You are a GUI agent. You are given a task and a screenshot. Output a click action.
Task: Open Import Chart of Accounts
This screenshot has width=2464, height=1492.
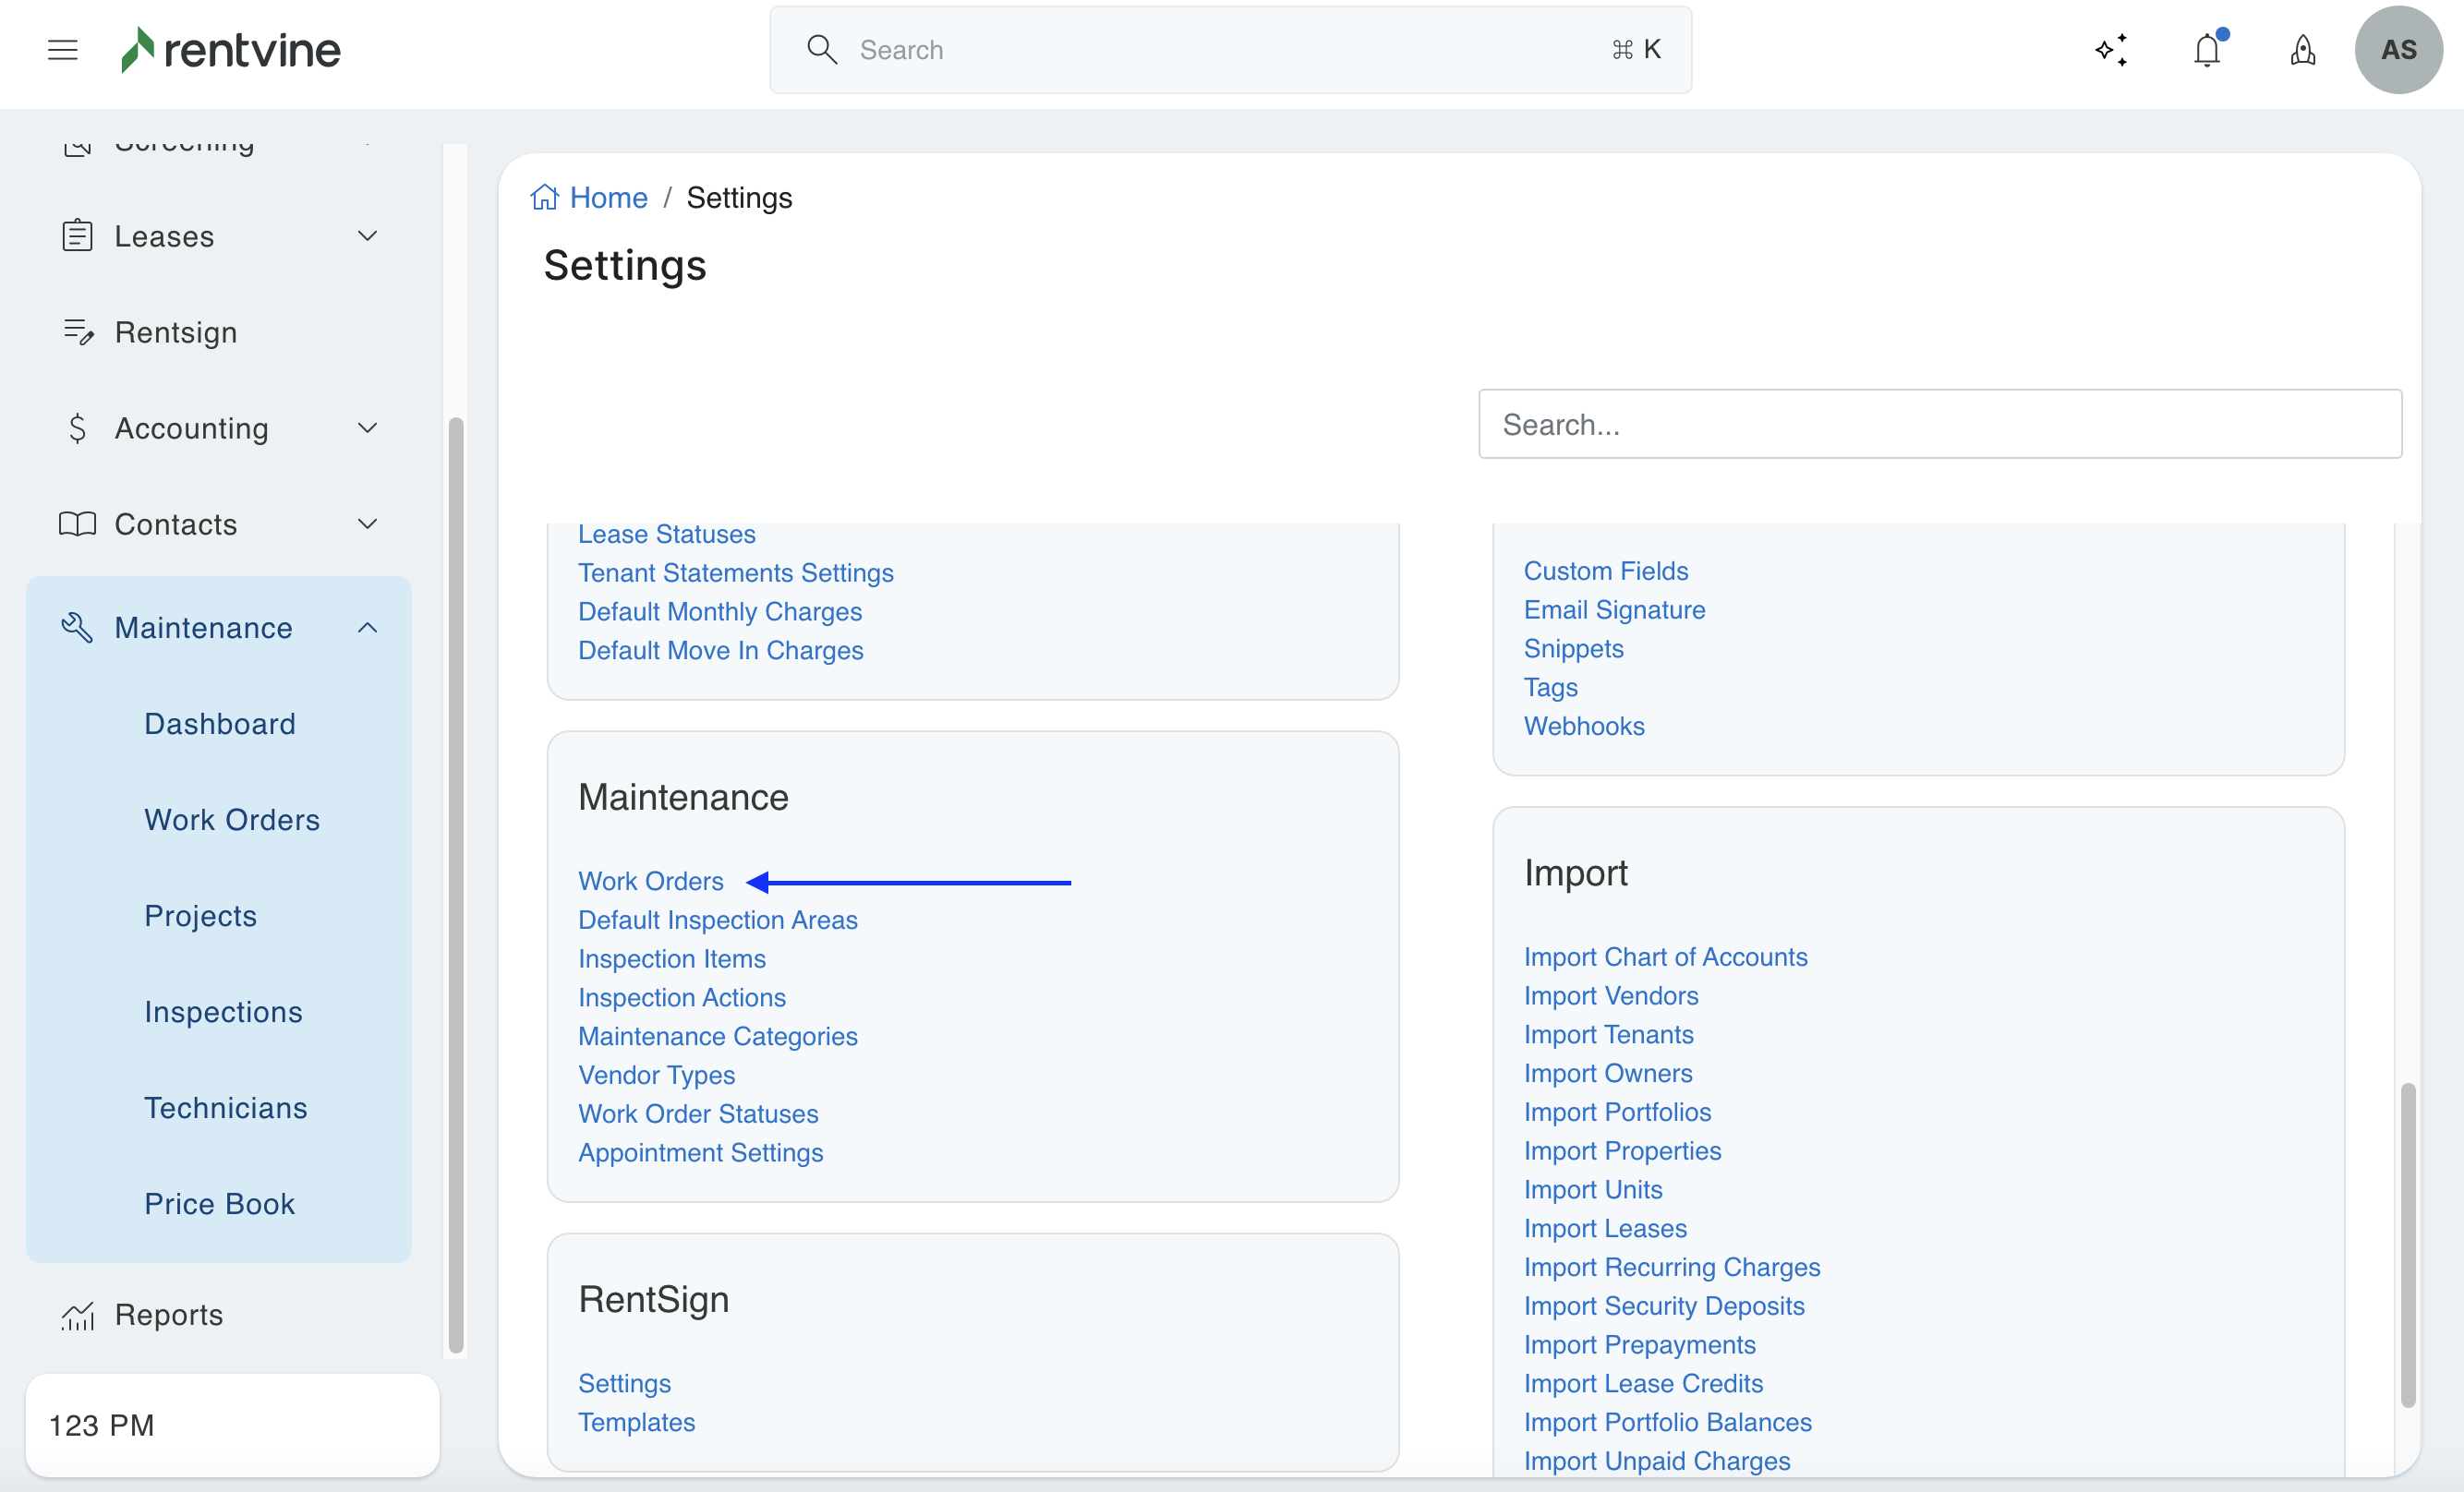tap(1665, 956)
